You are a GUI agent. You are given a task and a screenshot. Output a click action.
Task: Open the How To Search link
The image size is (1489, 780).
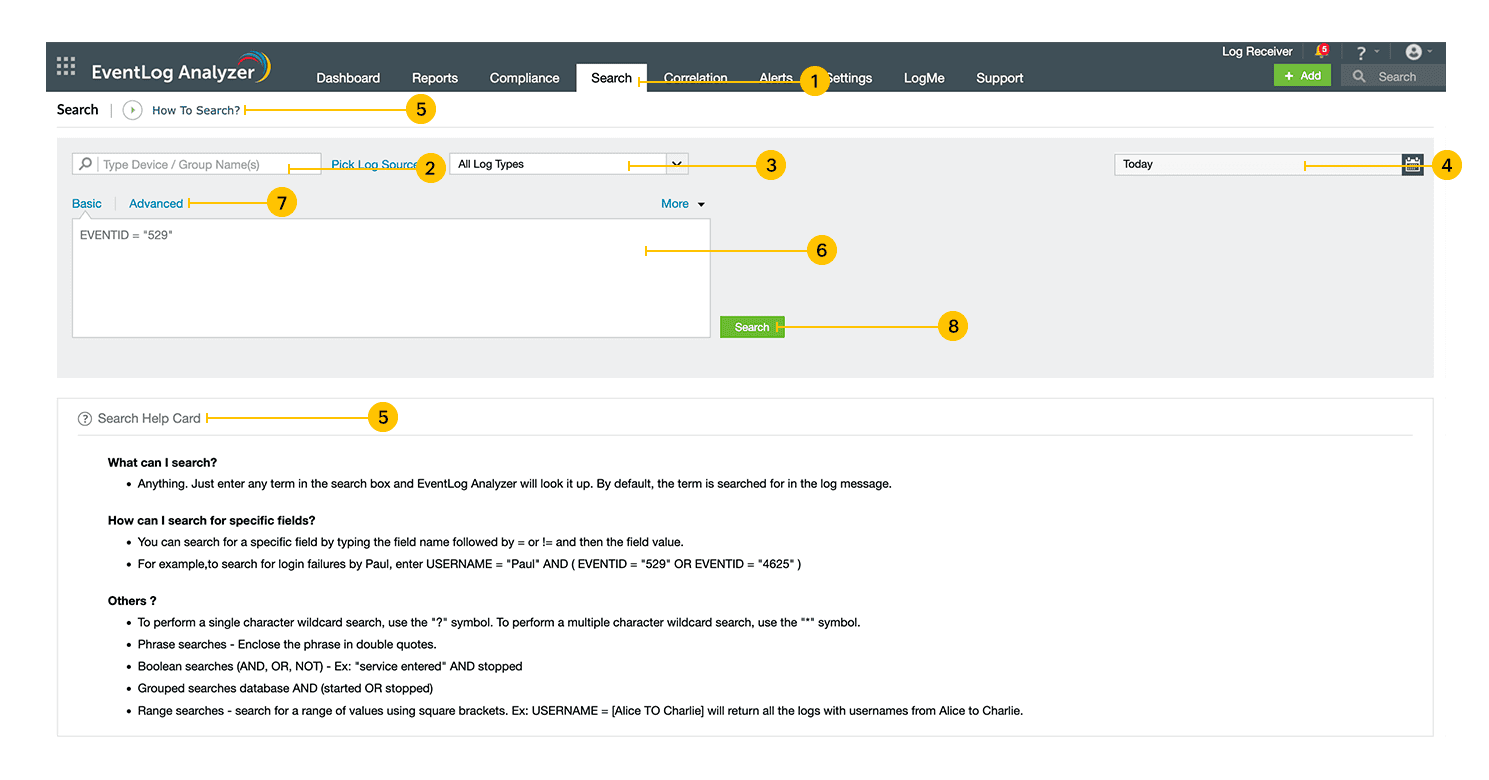[x=196, y=111]
